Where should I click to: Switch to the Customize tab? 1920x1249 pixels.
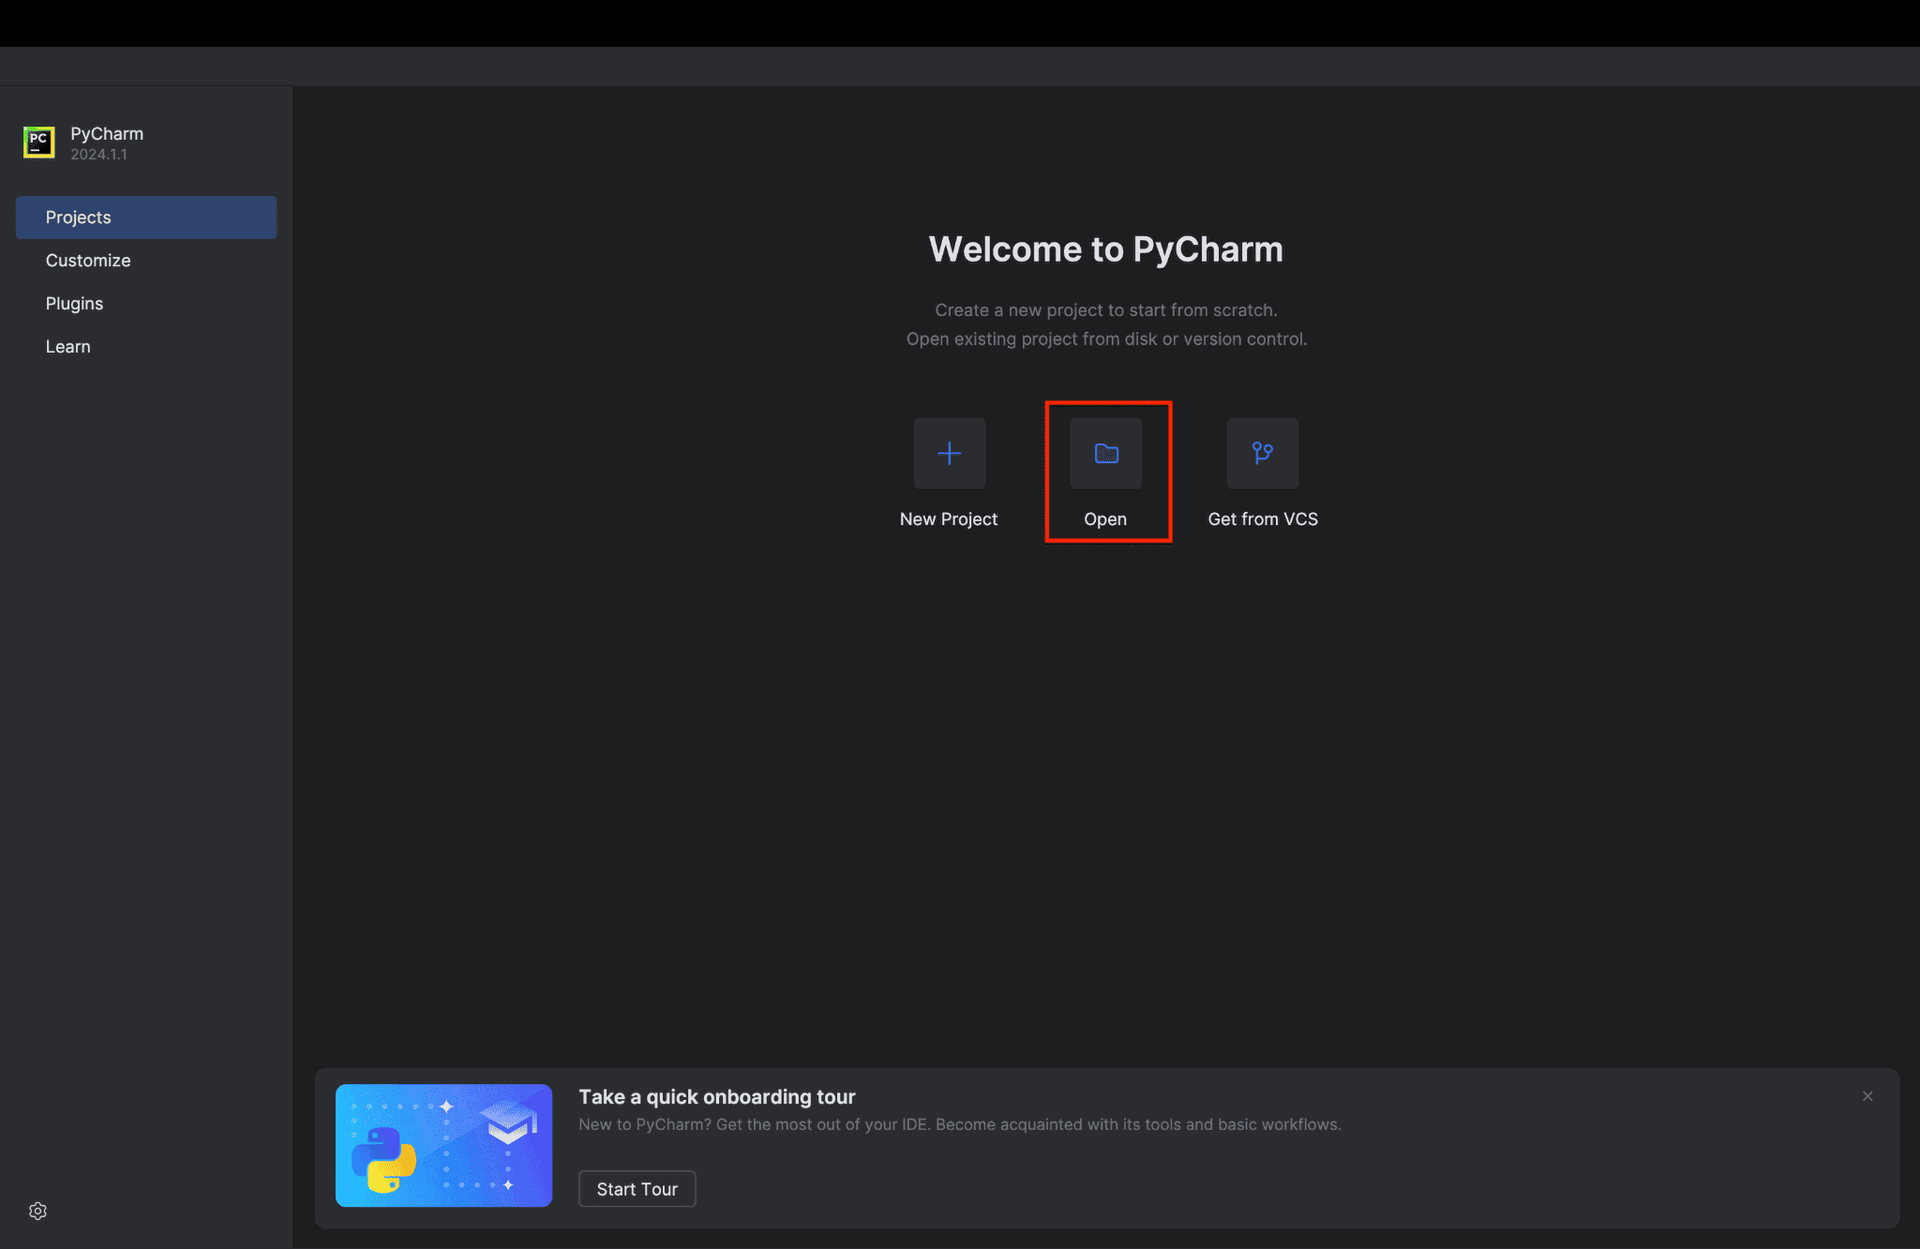(88, 260)
